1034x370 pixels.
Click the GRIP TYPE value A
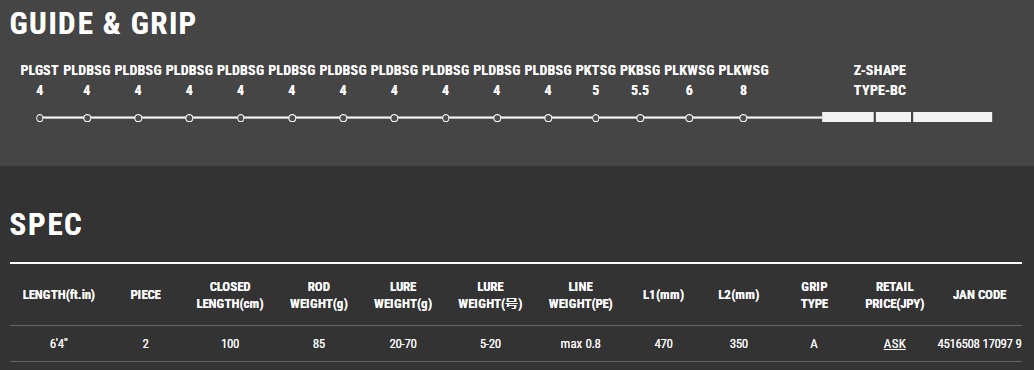[814, 344]
